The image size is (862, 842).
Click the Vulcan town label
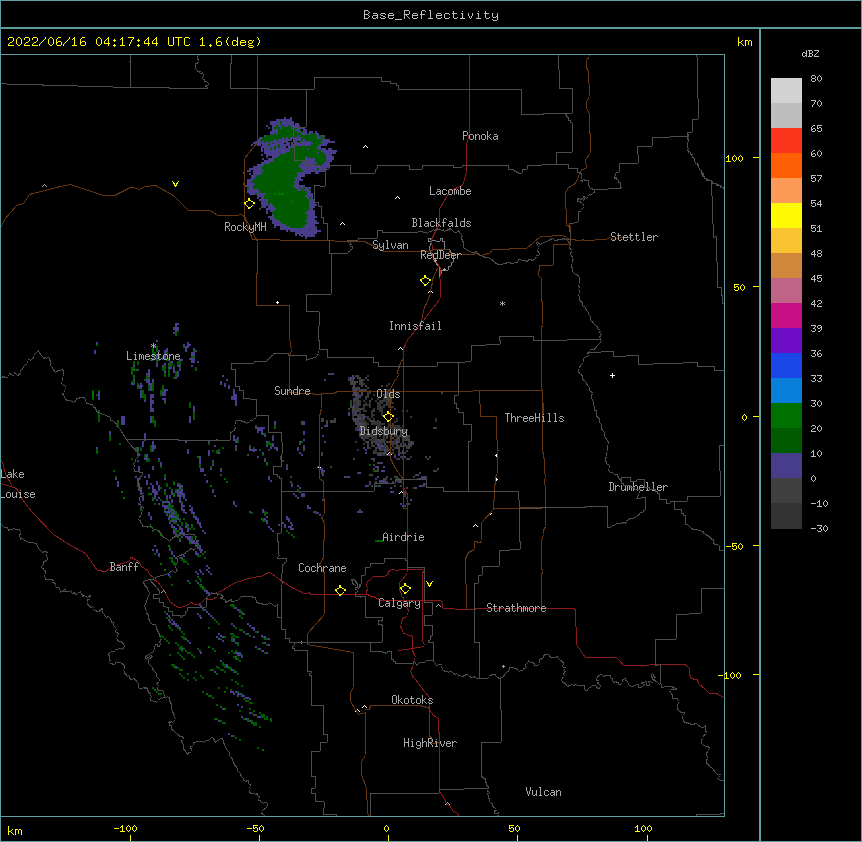[x=543, y=792]
